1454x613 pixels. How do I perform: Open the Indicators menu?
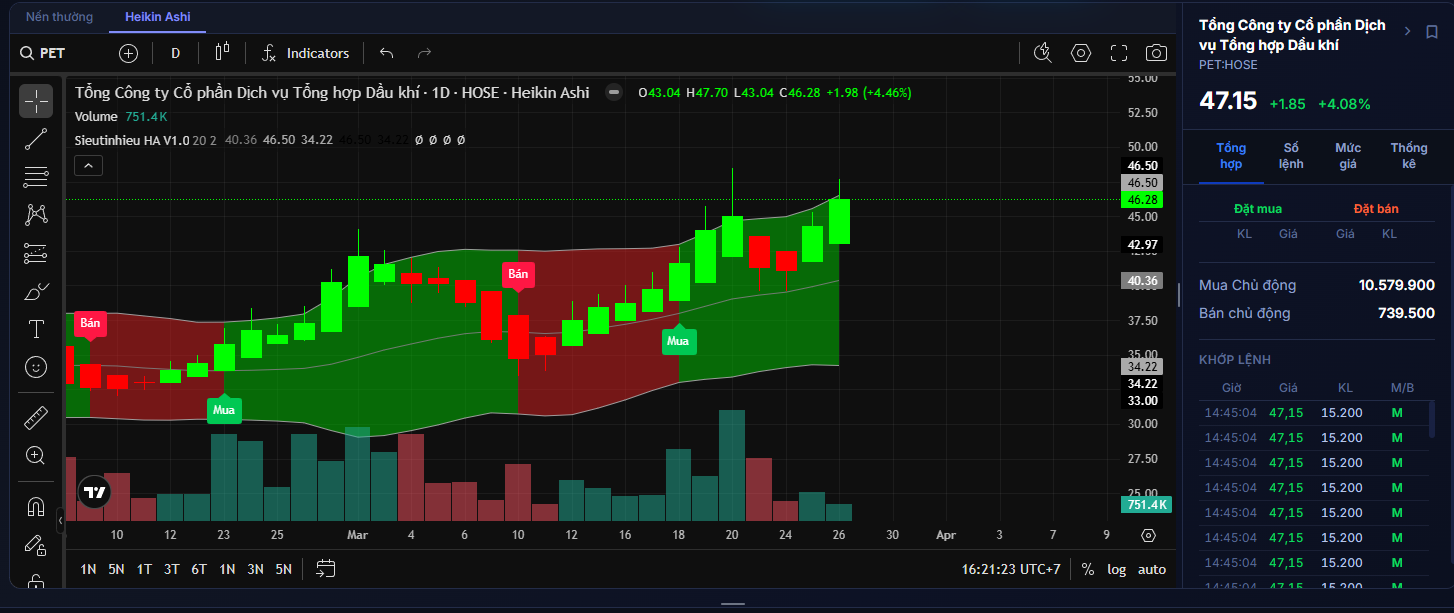pyautogui.click(x=306, y=54)
